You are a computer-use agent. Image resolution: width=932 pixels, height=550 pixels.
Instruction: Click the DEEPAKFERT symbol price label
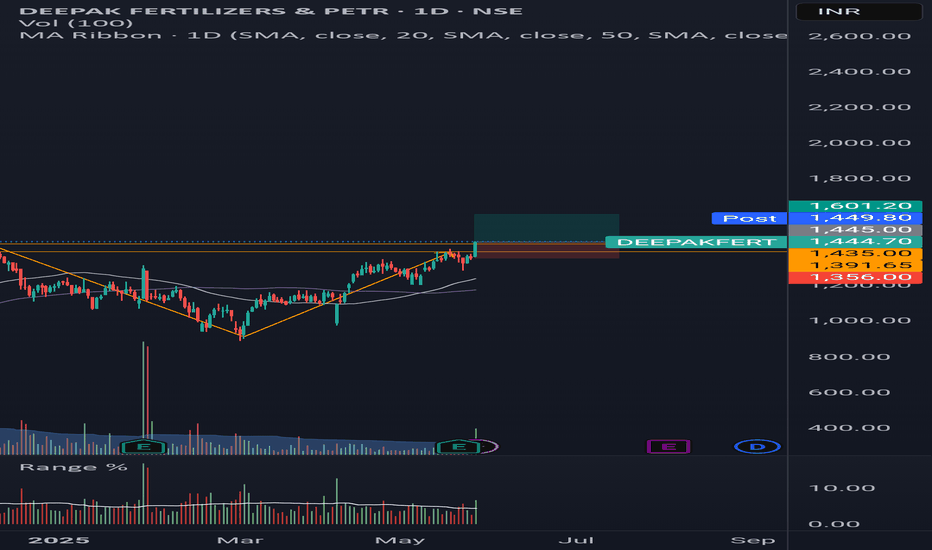click(696, 242)
